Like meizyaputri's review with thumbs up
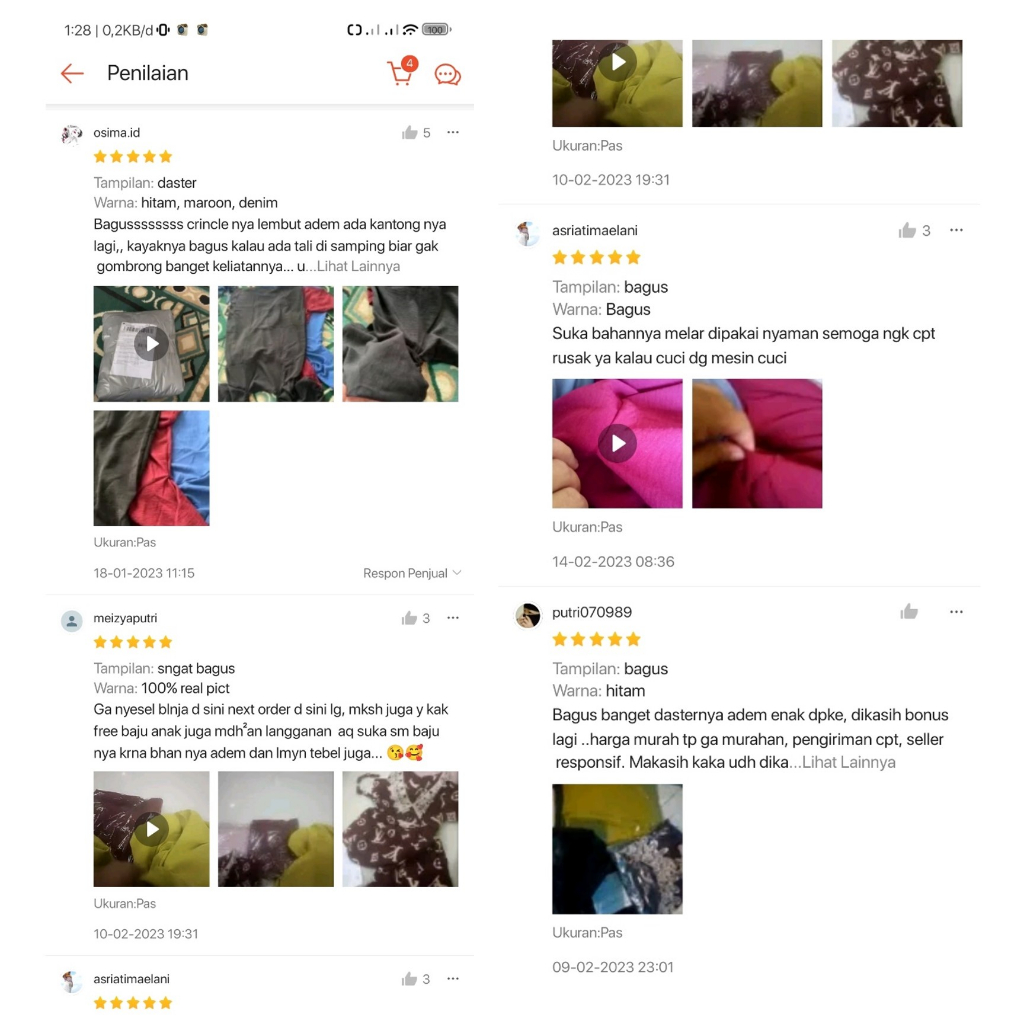 (409, 618)
